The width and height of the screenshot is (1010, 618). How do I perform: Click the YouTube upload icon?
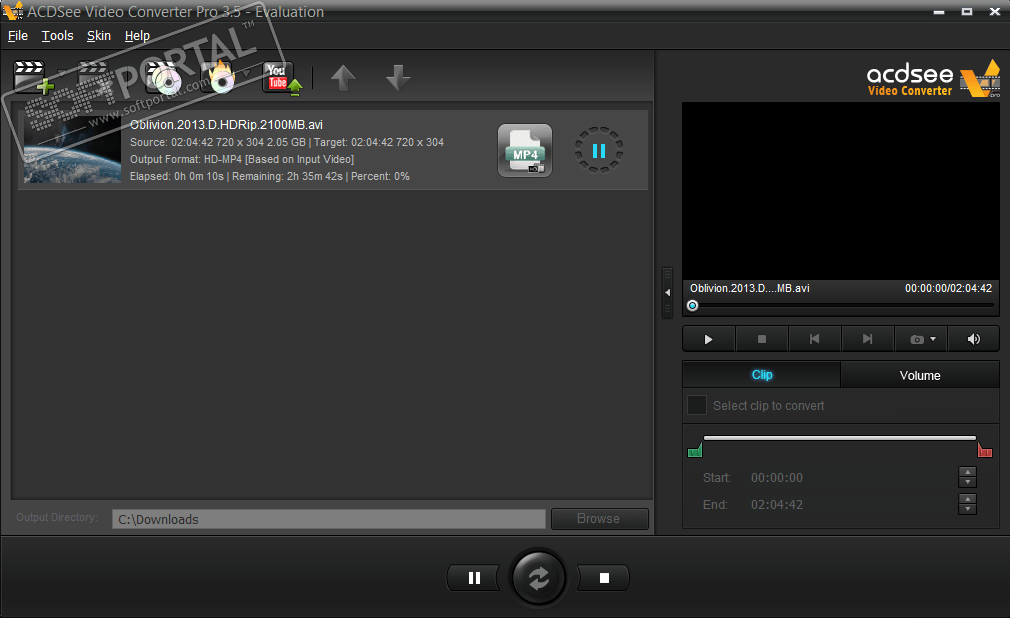point(282,78)
